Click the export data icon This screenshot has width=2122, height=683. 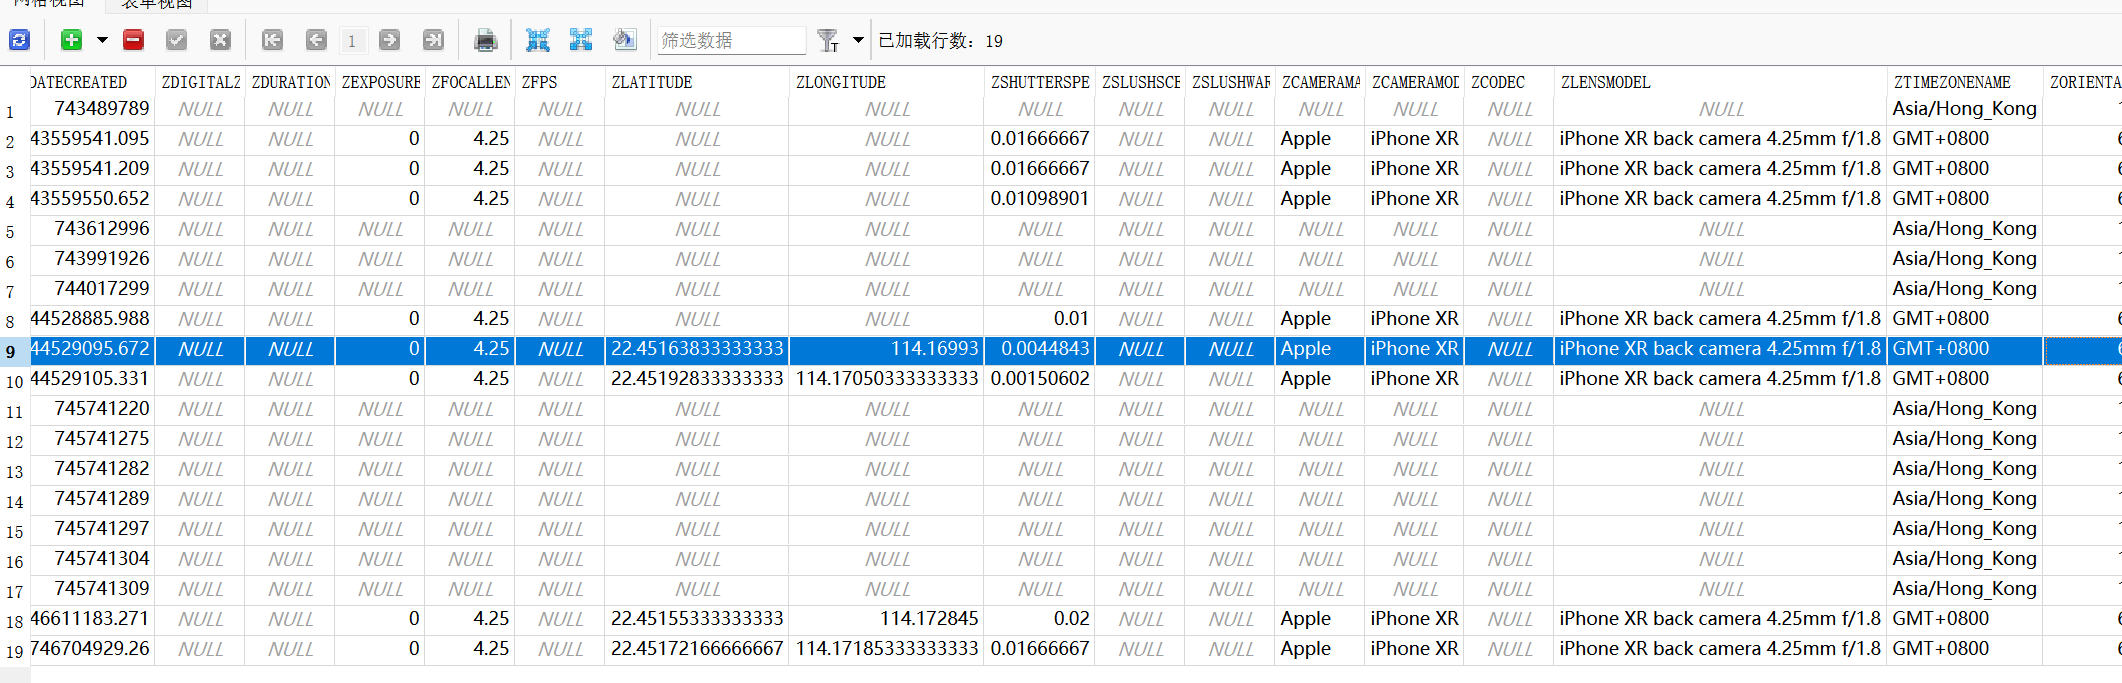point(624,40)
